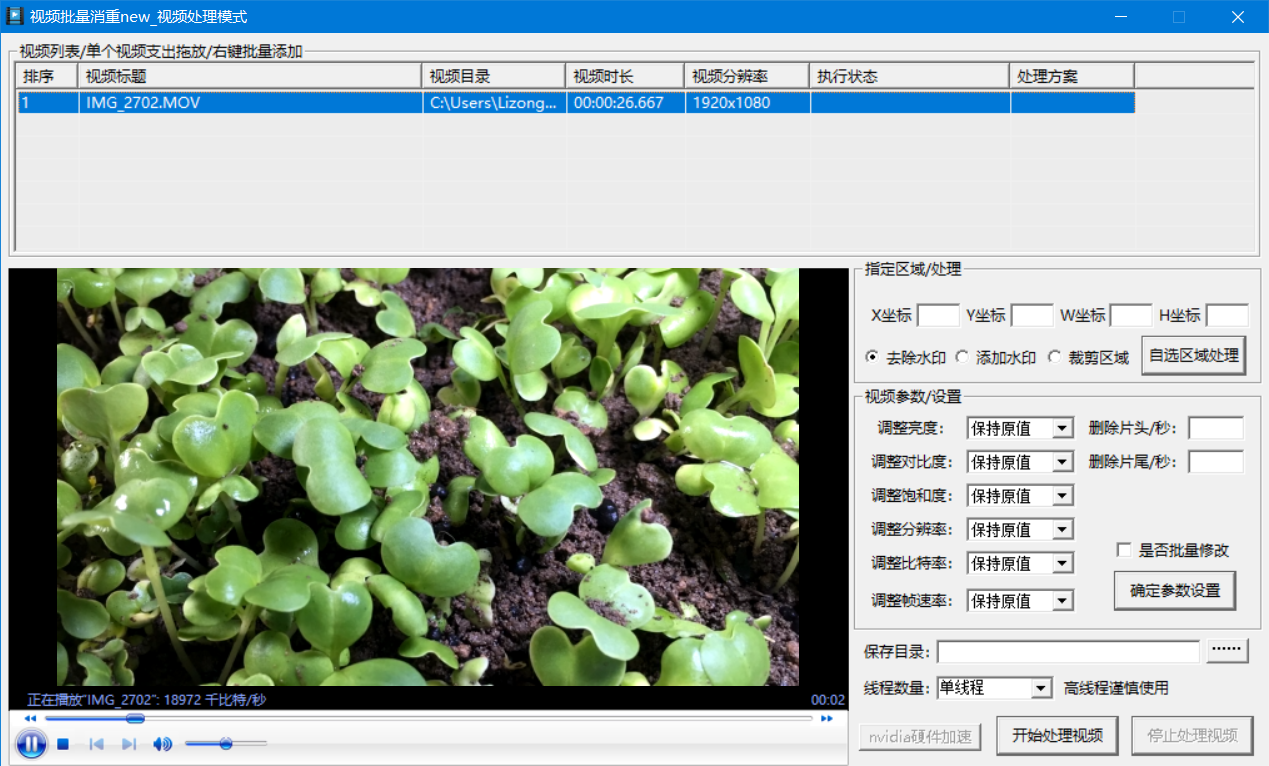
Task: Browse the save directory with the …… button
Action: pyautogui.click(x=1228, y=650)
